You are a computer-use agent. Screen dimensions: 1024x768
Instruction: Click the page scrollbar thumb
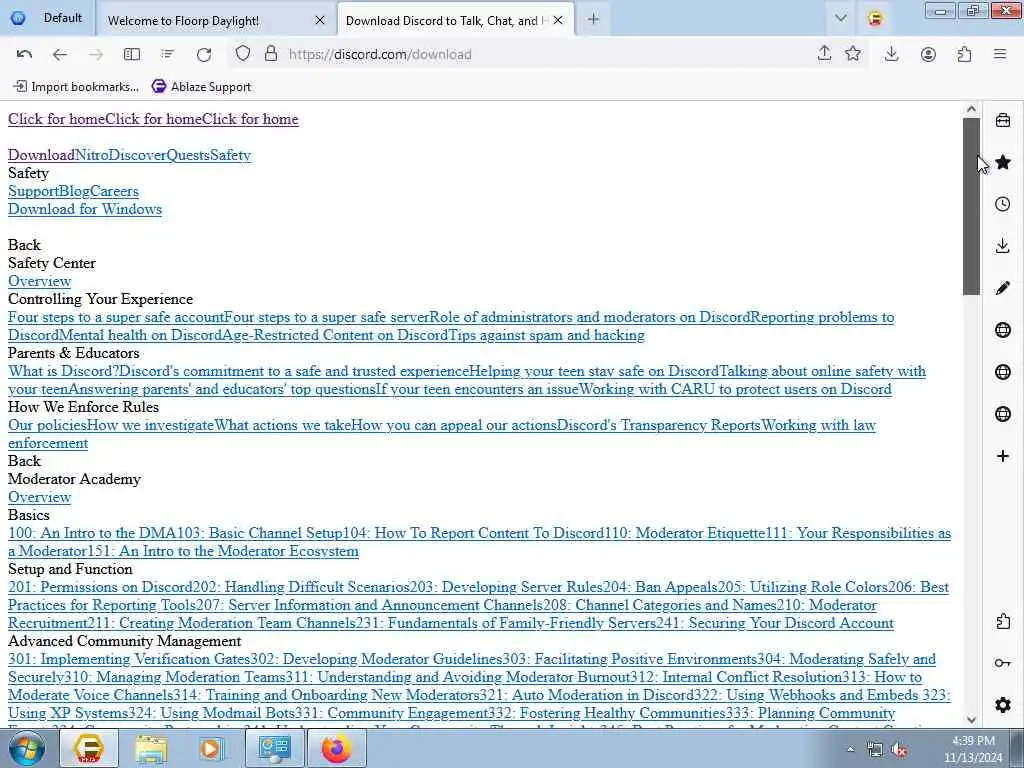pos(971,206)
